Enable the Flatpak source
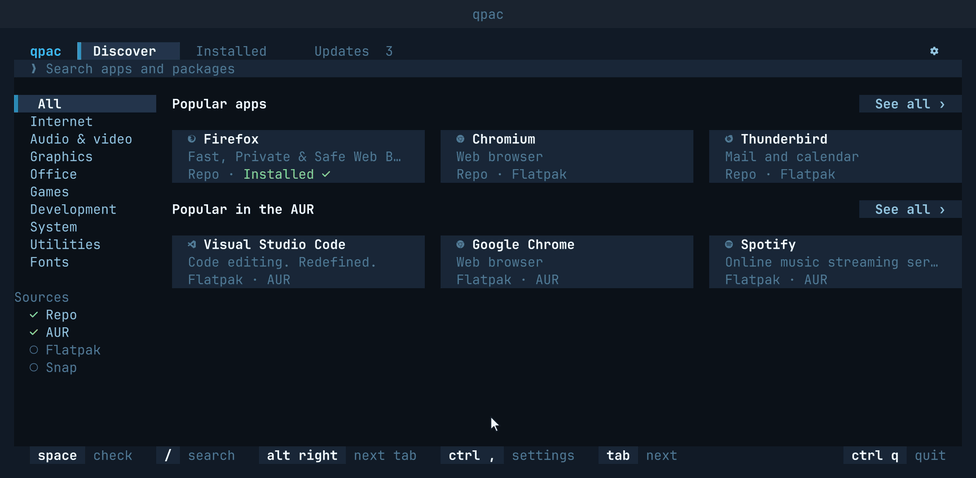This screenshot has width=976, height=478. [65, 350]
